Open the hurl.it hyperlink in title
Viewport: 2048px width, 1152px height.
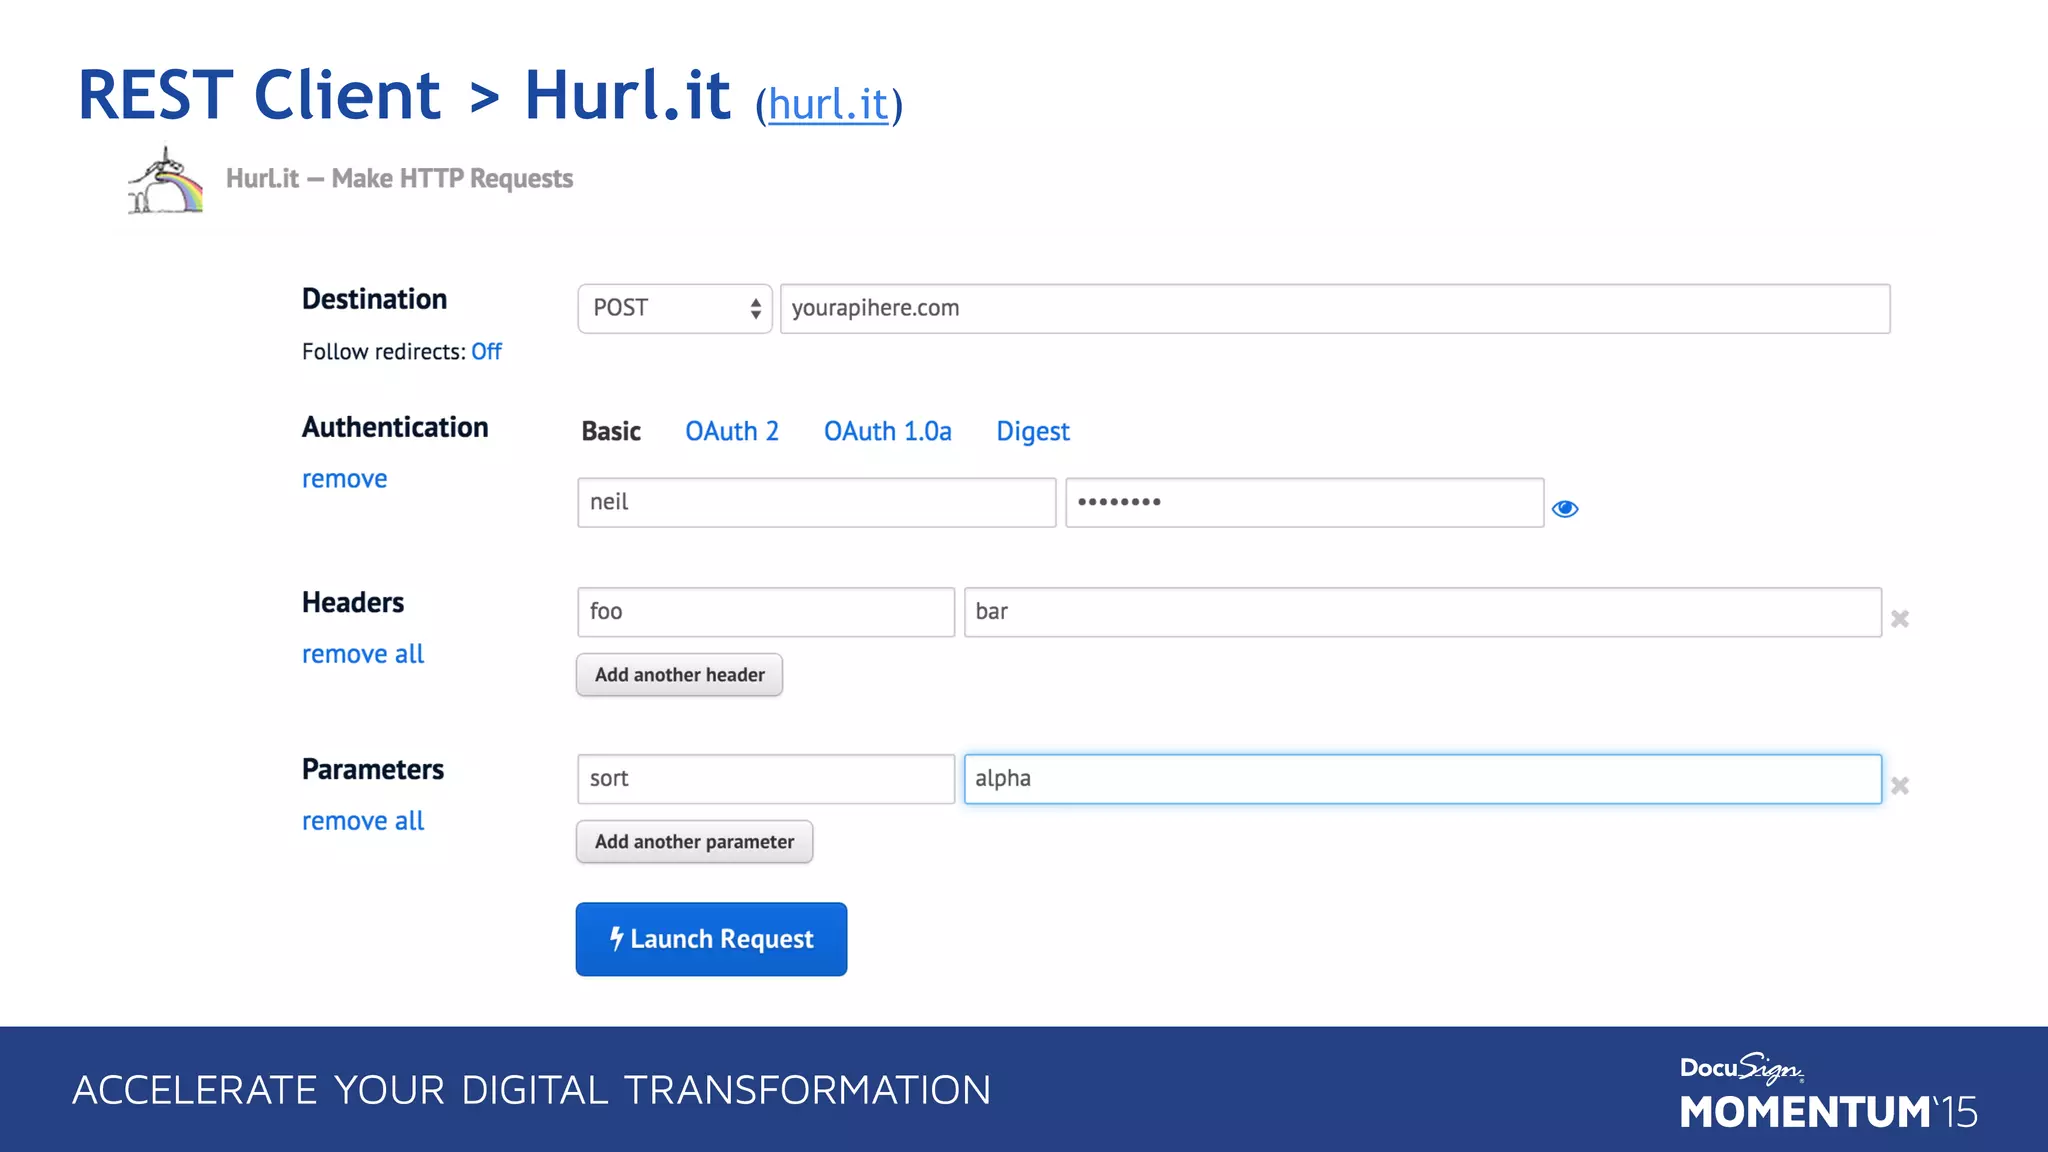[828, 104]
